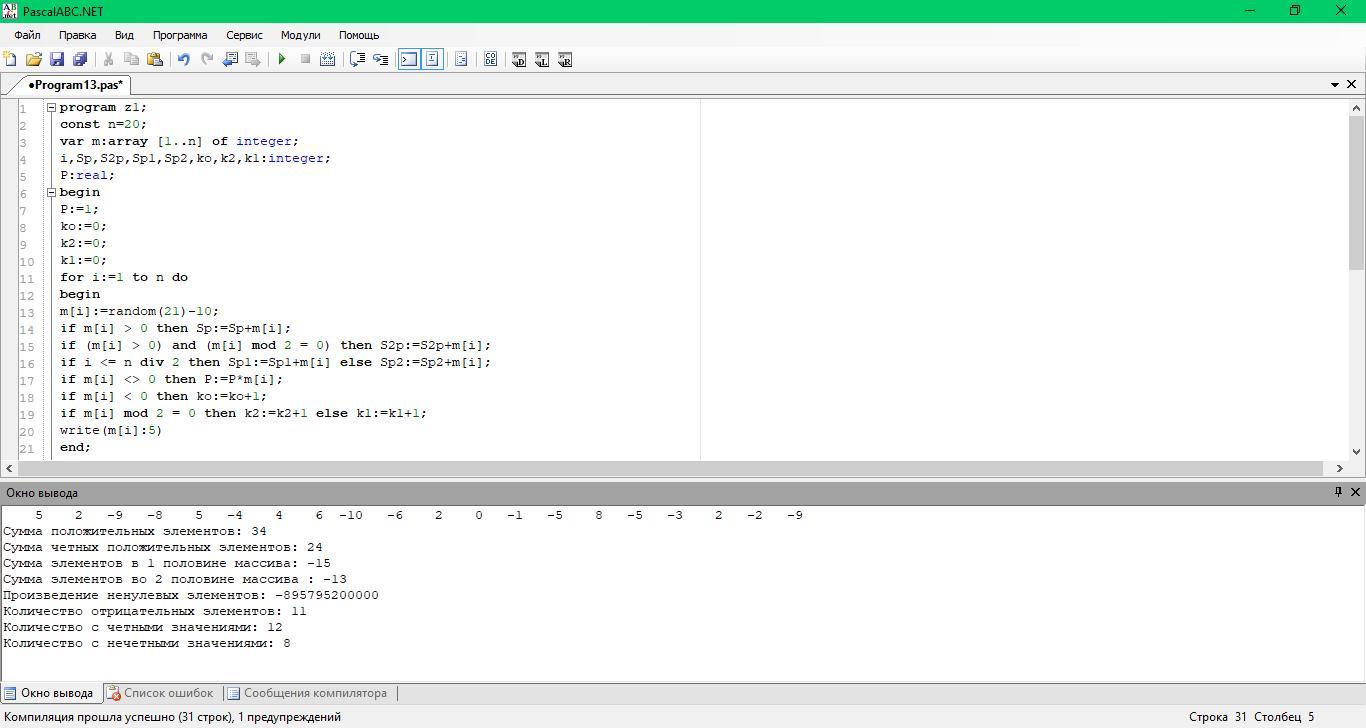1366x728 pixels.
Task: Stop program execution square icon
Action: (305, 60)
